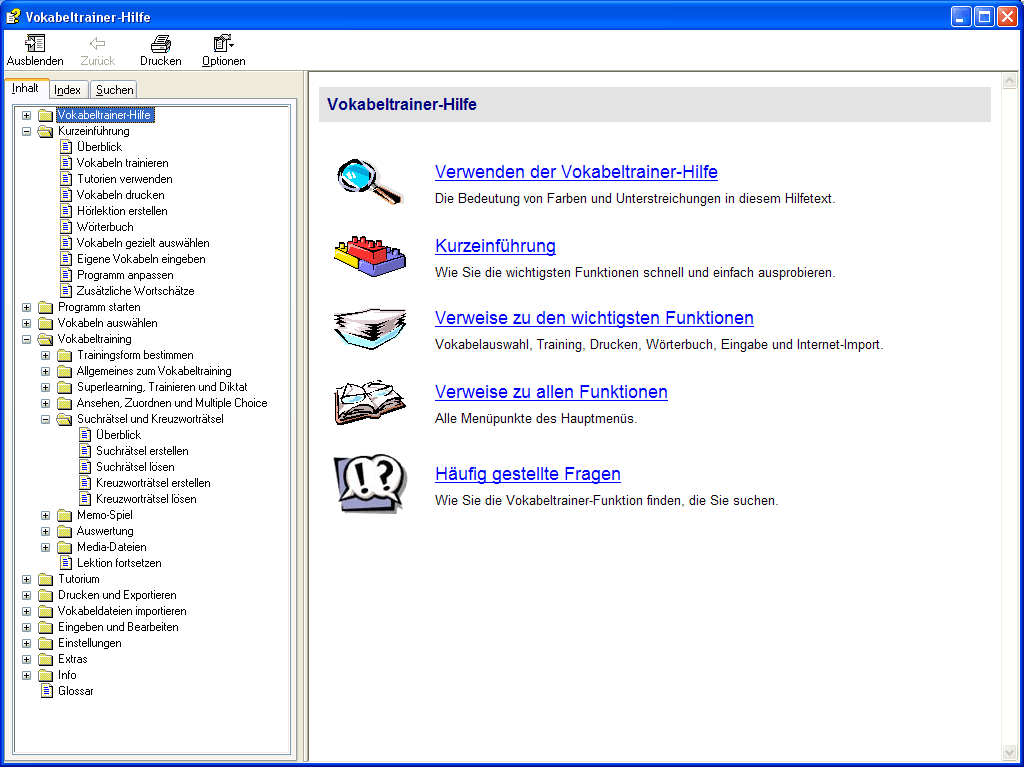The height and width of the screenshot is (767, 1024).
Task: Click the Glossar page icon
Action: 46,691
